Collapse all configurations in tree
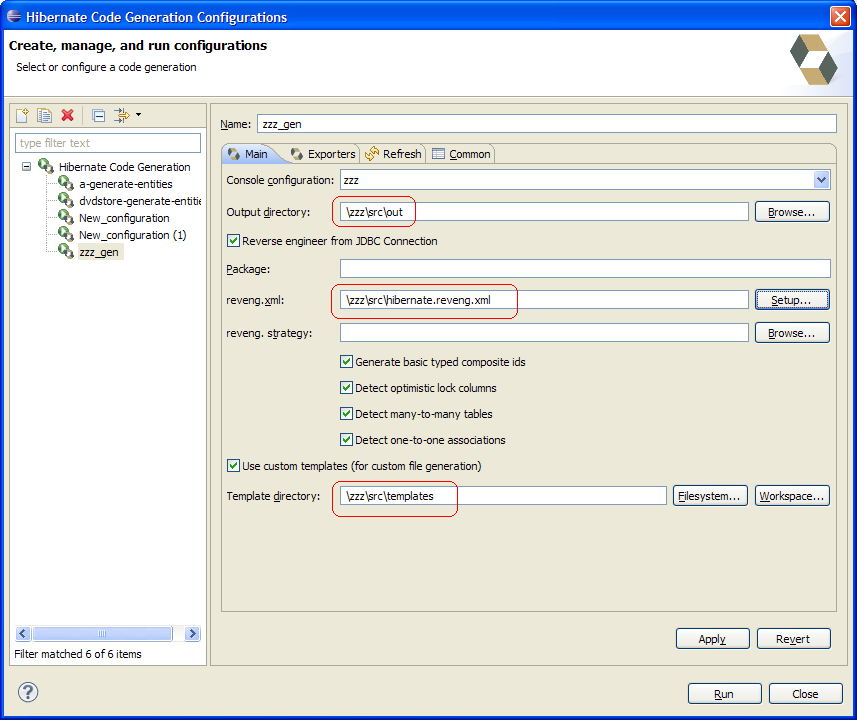The image size is (857, 720). click(x=99, y=115)
